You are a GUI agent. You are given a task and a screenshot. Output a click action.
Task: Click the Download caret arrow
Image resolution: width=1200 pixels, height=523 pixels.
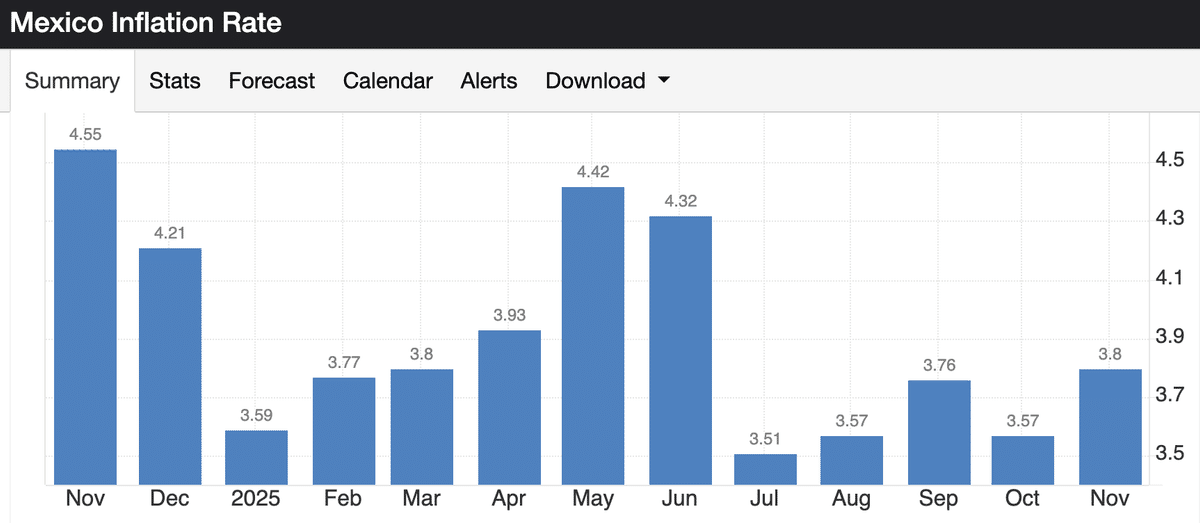tap(663, 81)
